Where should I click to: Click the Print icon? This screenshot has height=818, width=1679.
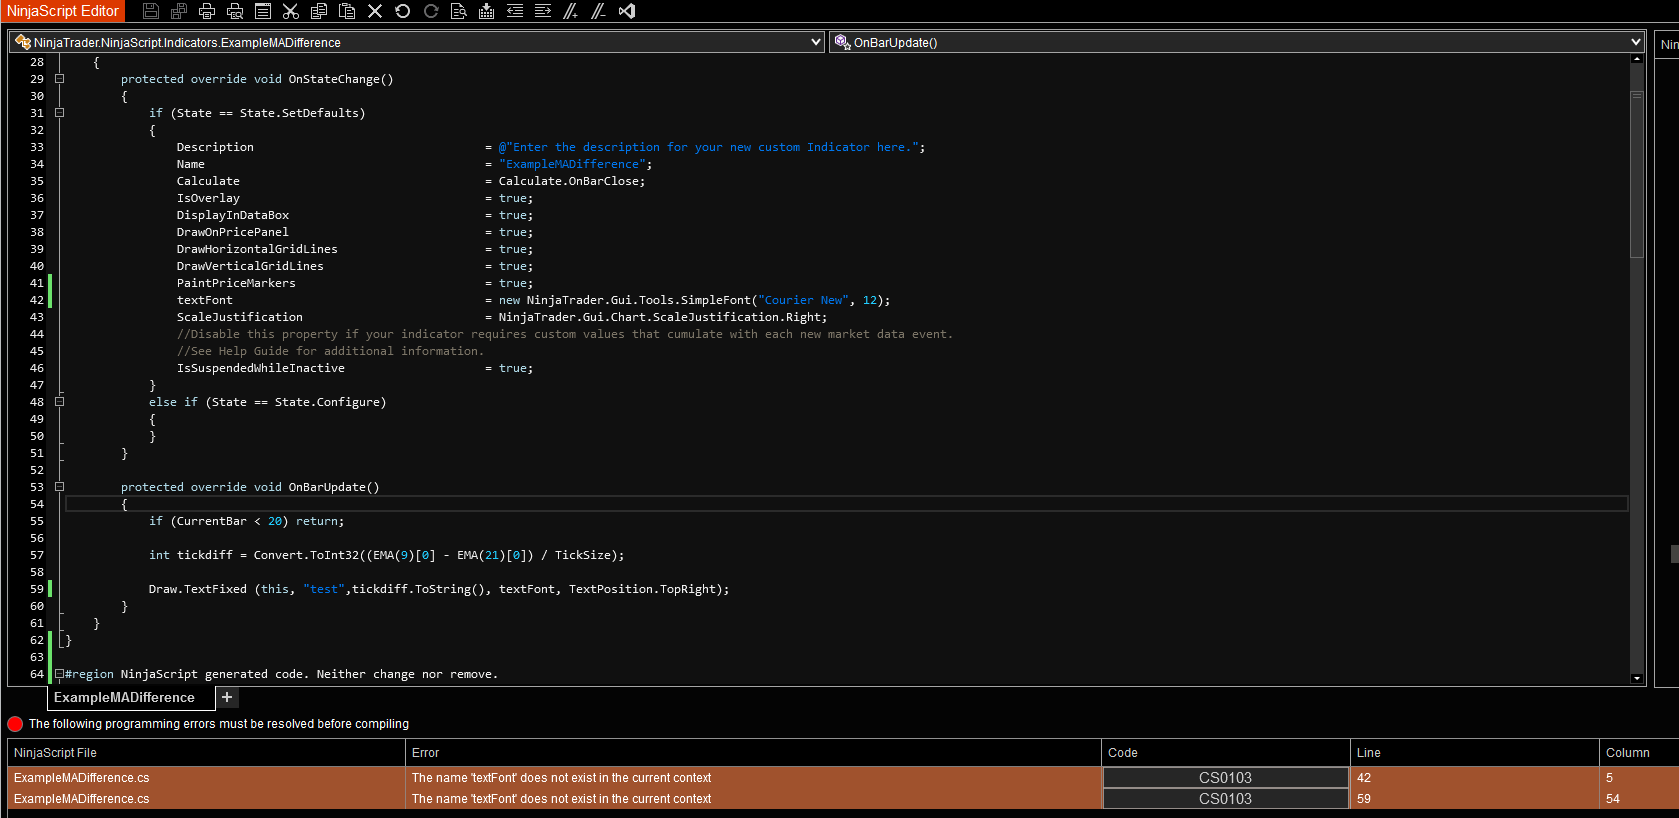(207, 11)
